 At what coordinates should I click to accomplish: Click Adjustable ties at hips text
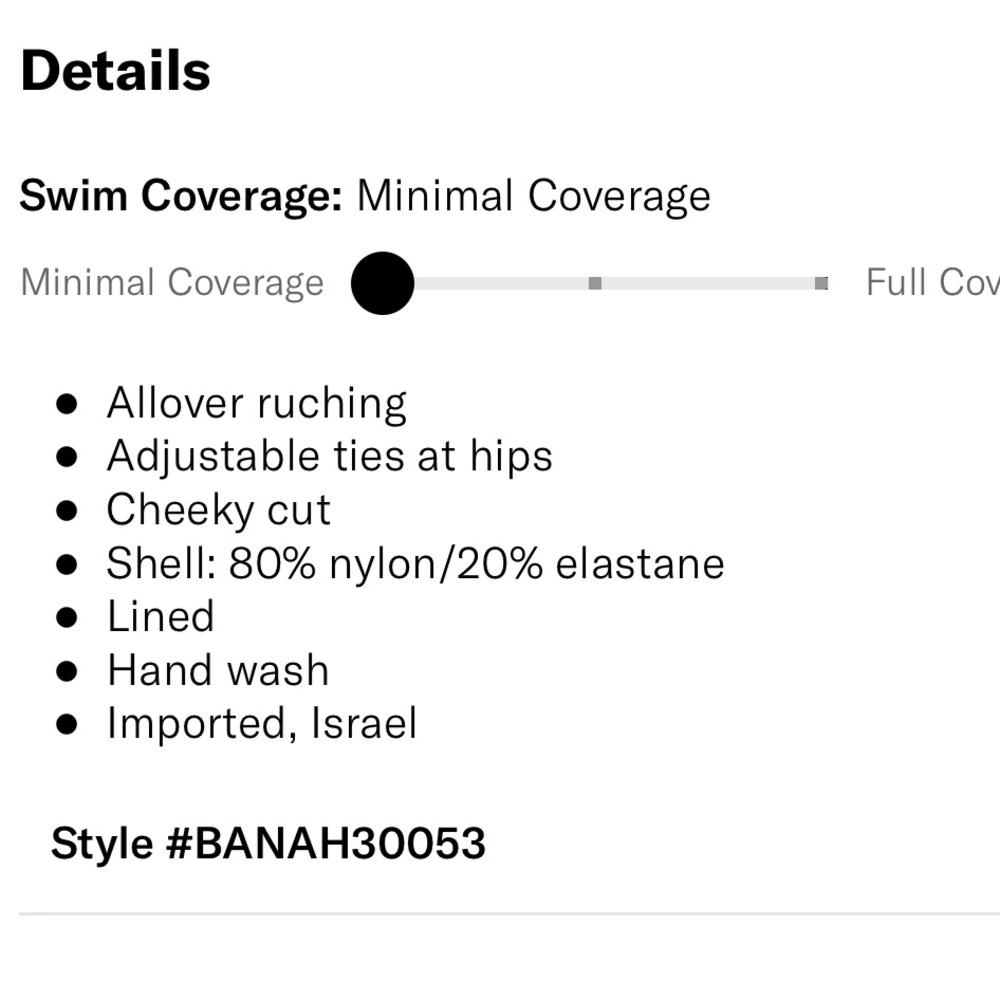click(x=330, y=457)
